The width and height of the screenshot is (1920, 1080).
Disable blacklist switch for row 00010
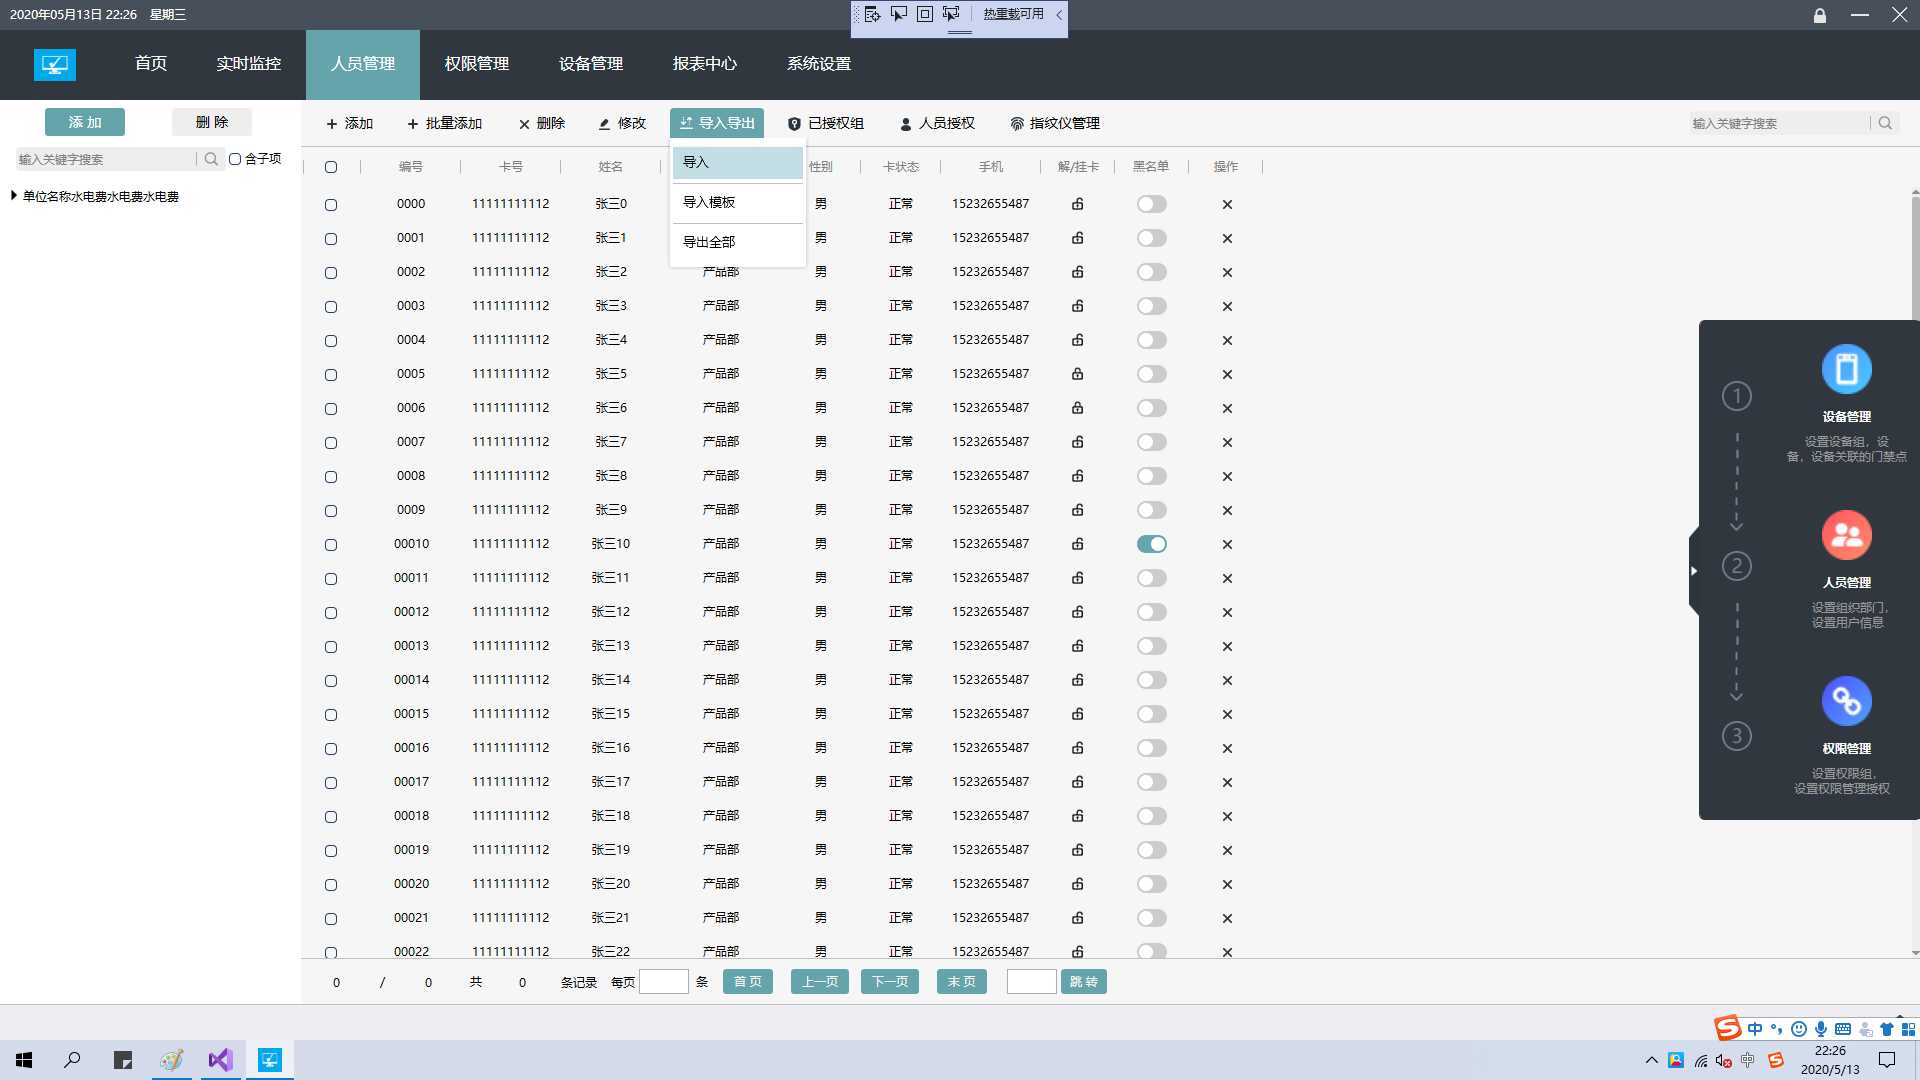pos(1151,544)
